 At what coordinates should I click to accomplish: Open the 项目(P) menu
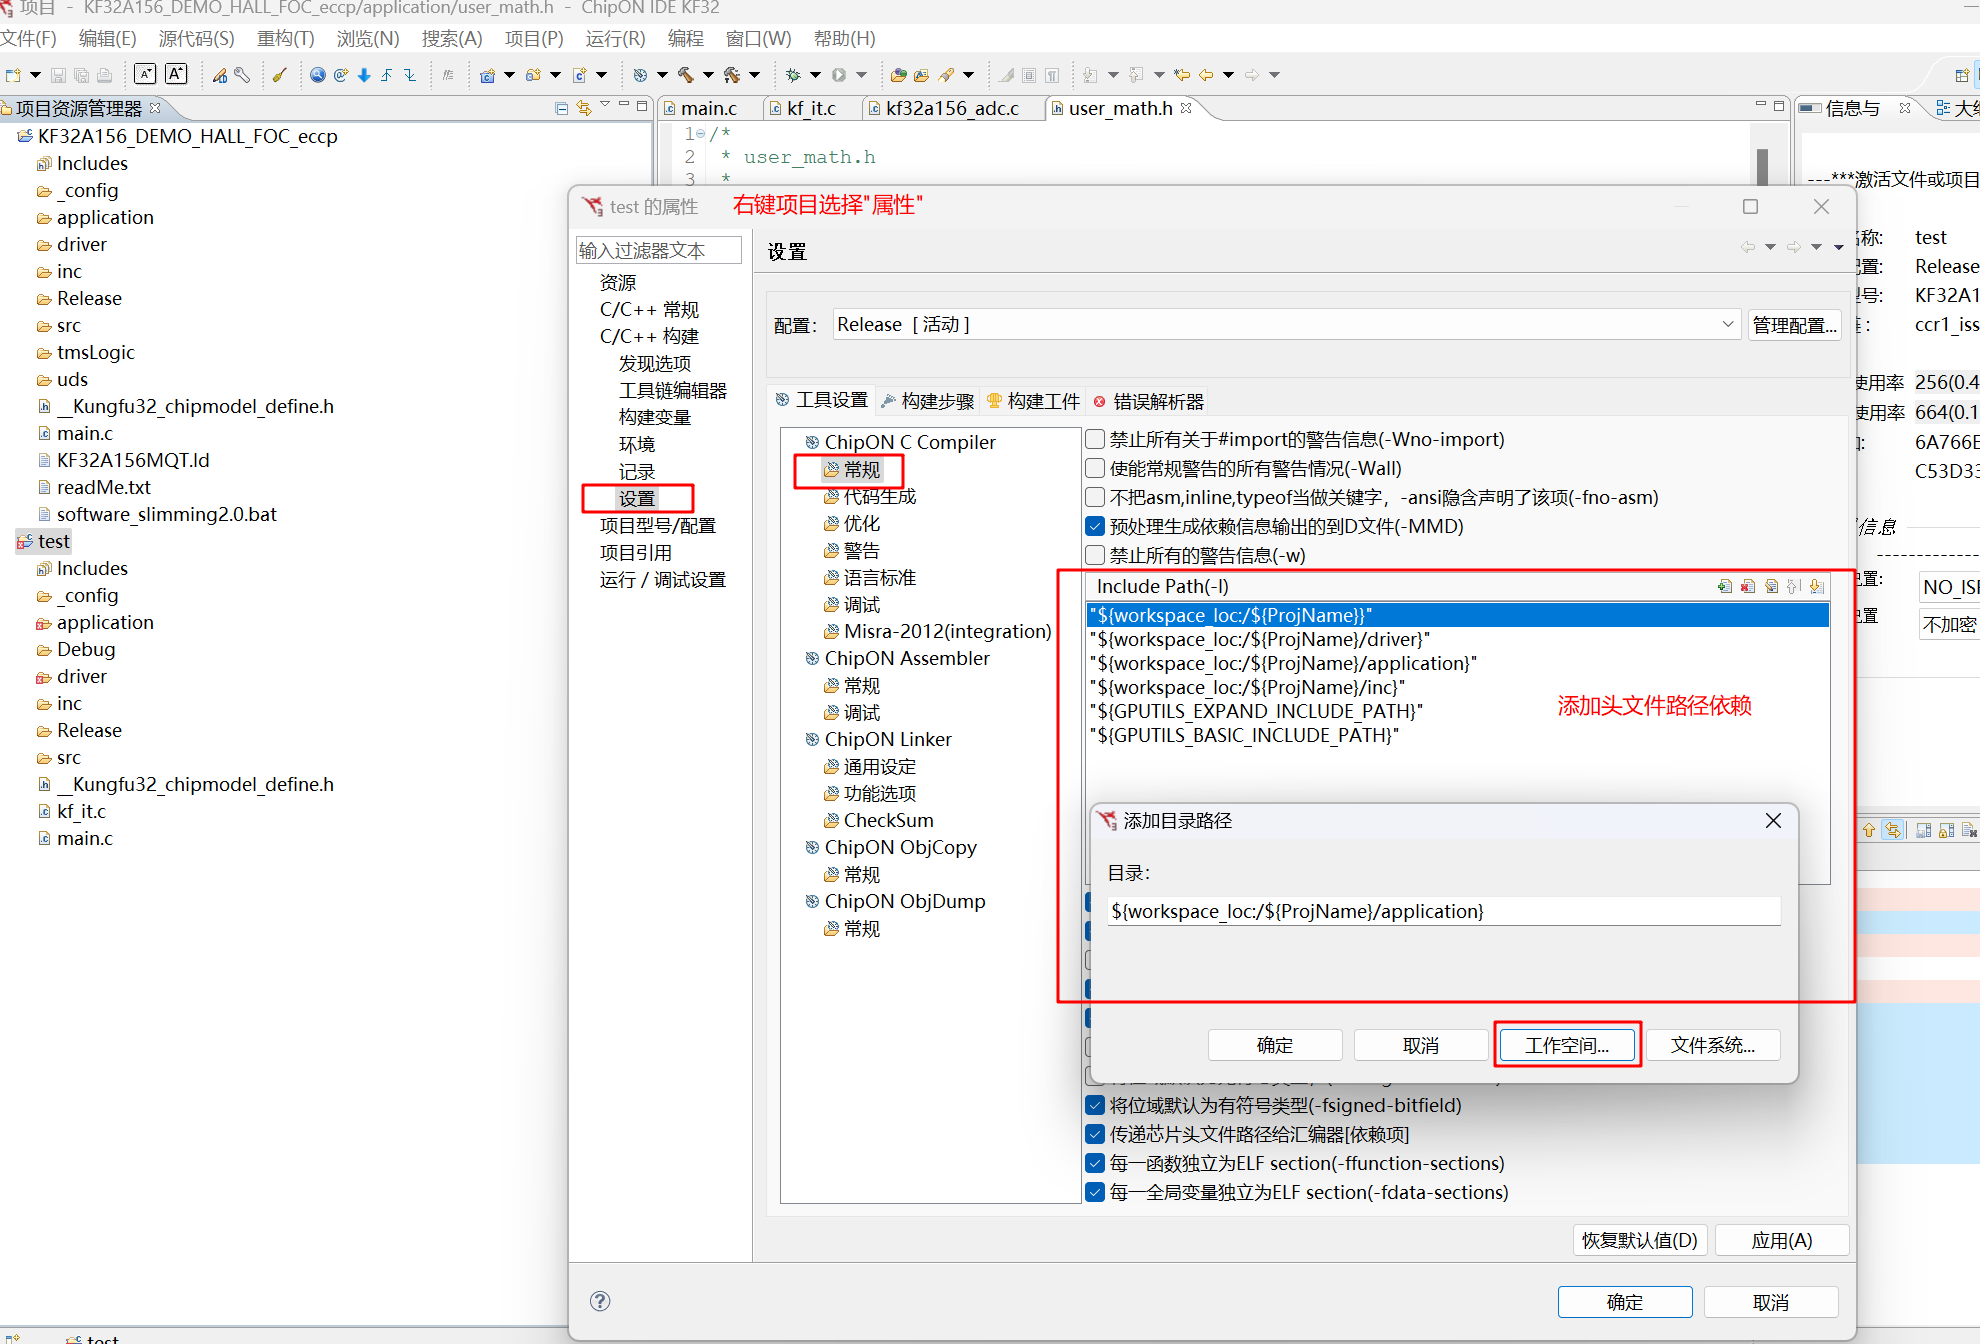point(533,38)
